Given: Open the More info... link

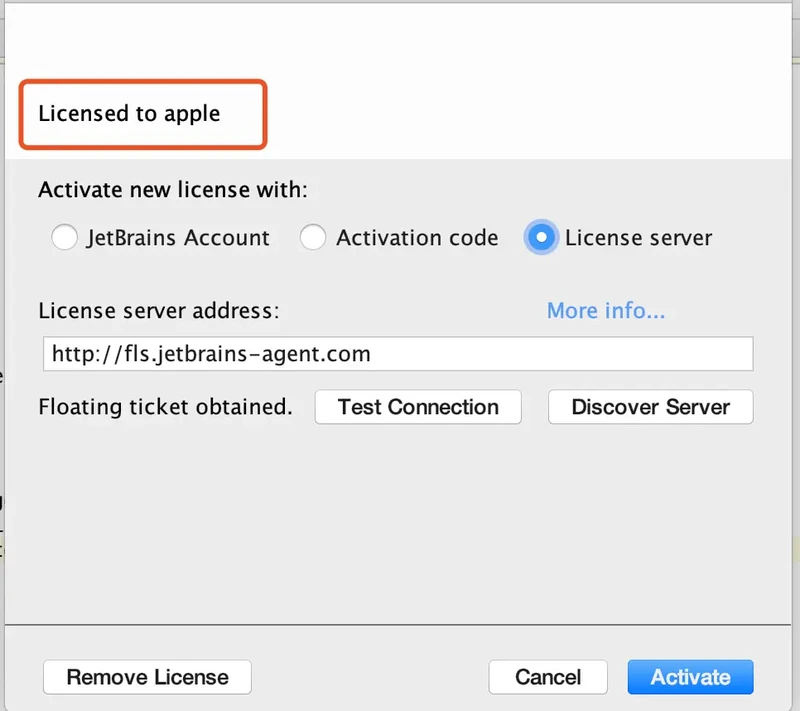Looking at the screenshot, I should (x=605, y=311).
